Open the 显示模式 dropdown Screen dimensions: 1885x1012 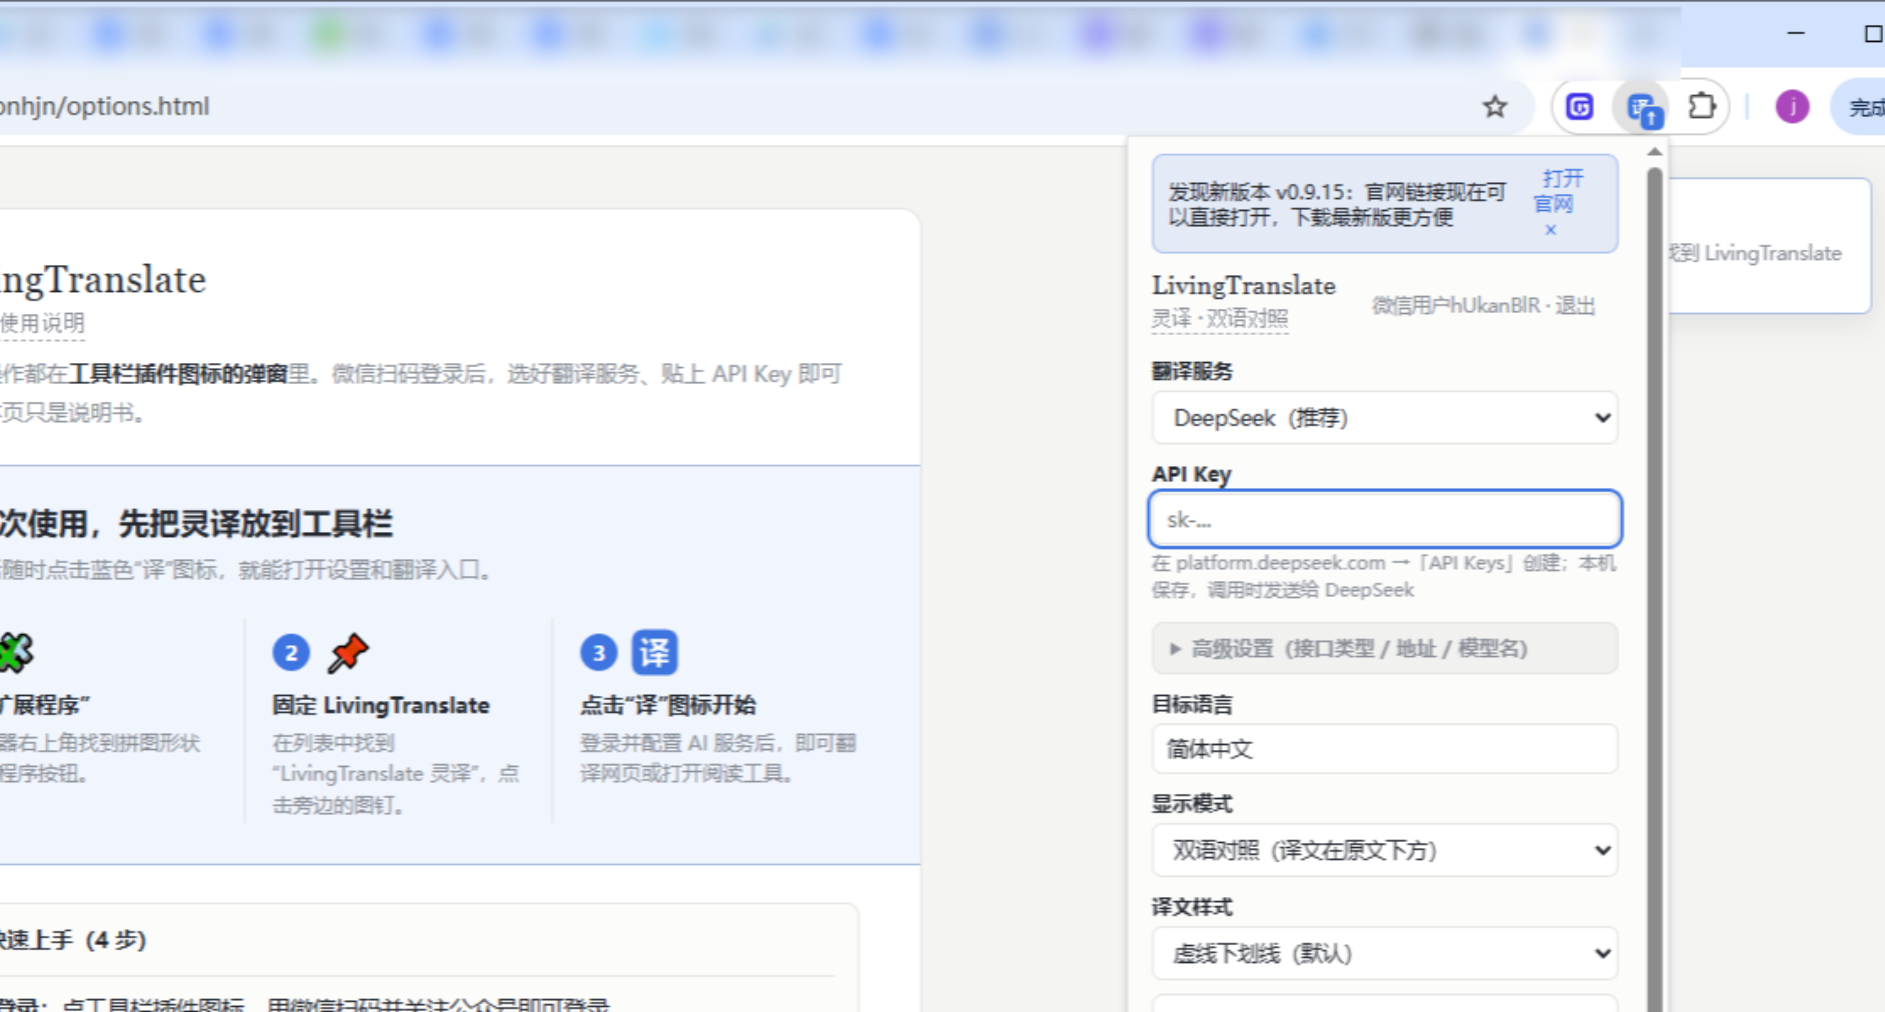pos(1385,850)
